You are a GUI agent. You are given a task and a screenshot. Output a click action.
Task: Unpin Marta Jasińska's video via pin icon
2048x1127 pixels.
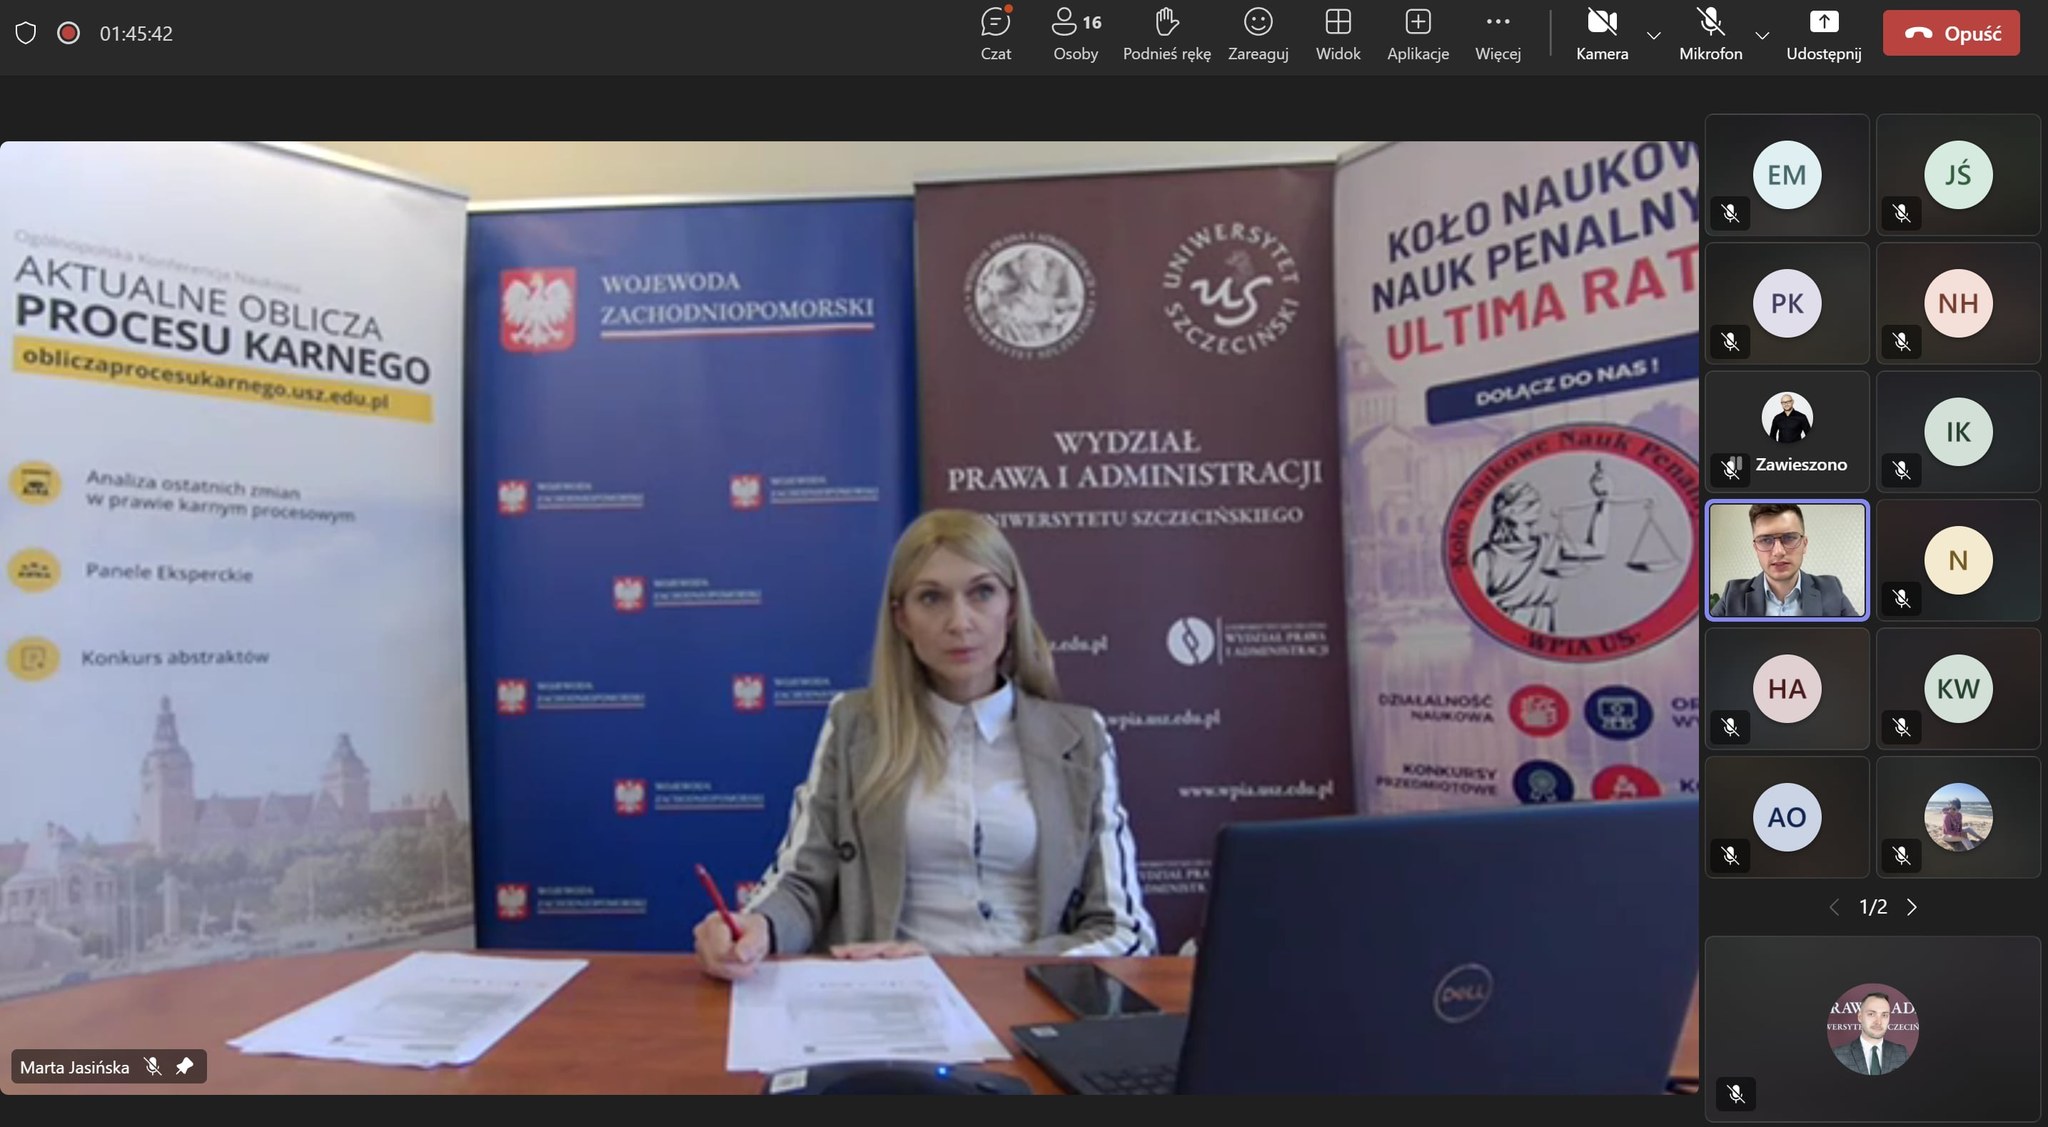coord(184,1067)
